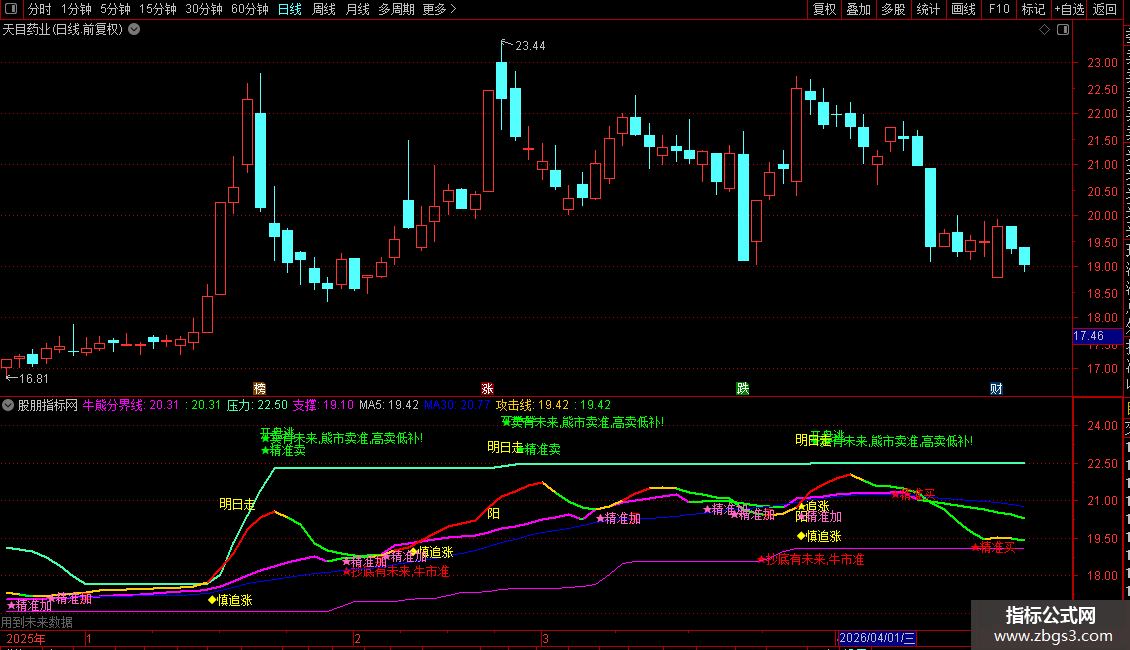Click the 榜 marker below the price chart

pyautogui.click(x=259, y=388)
